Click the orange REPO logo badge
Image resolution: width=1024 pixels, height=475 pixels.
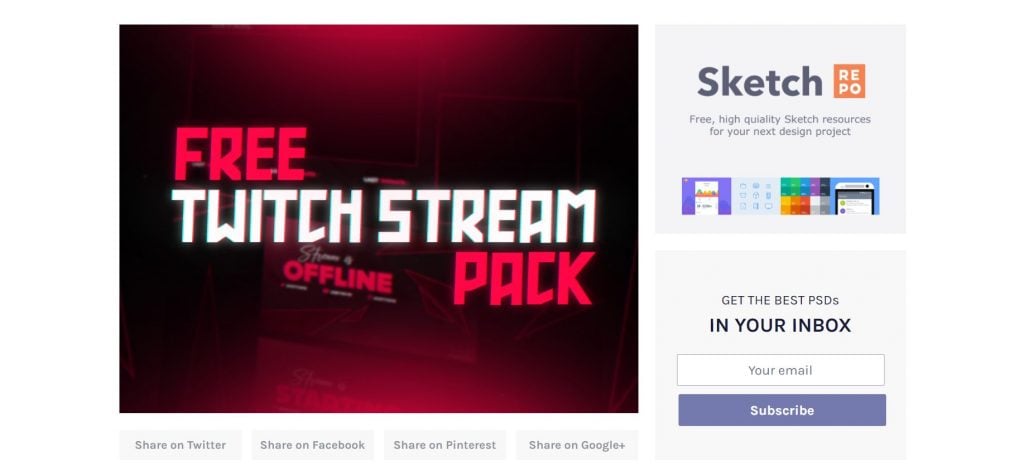coord(849,81)
